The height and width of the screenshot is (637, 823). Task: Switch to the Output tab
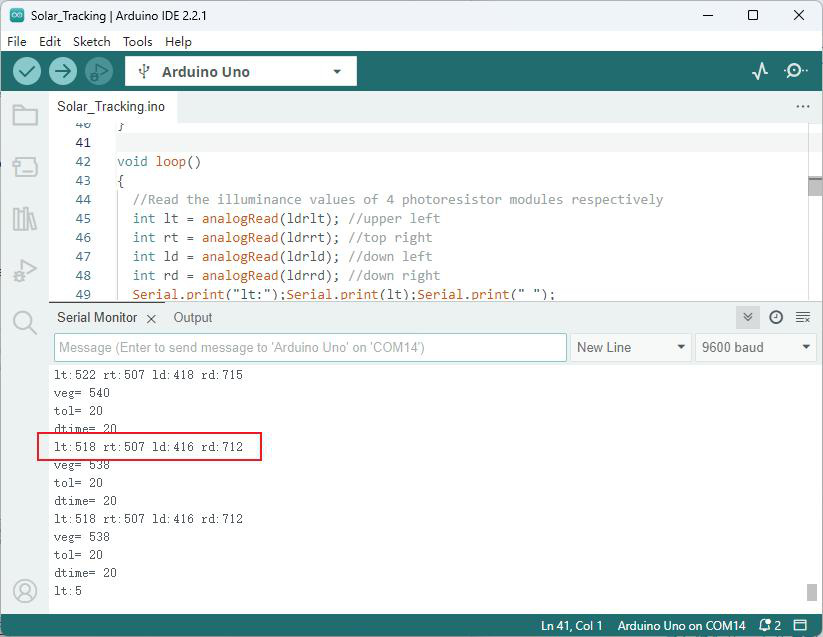pyautogui.click(x=193, y=317)
